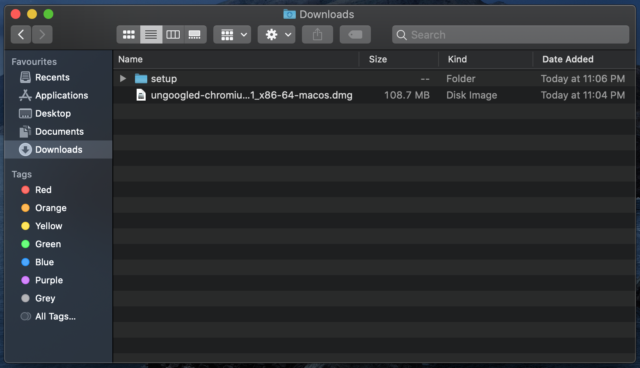Filter by the Red tag
This screenshot has width=640, height=368.
[x=58, y=190]
